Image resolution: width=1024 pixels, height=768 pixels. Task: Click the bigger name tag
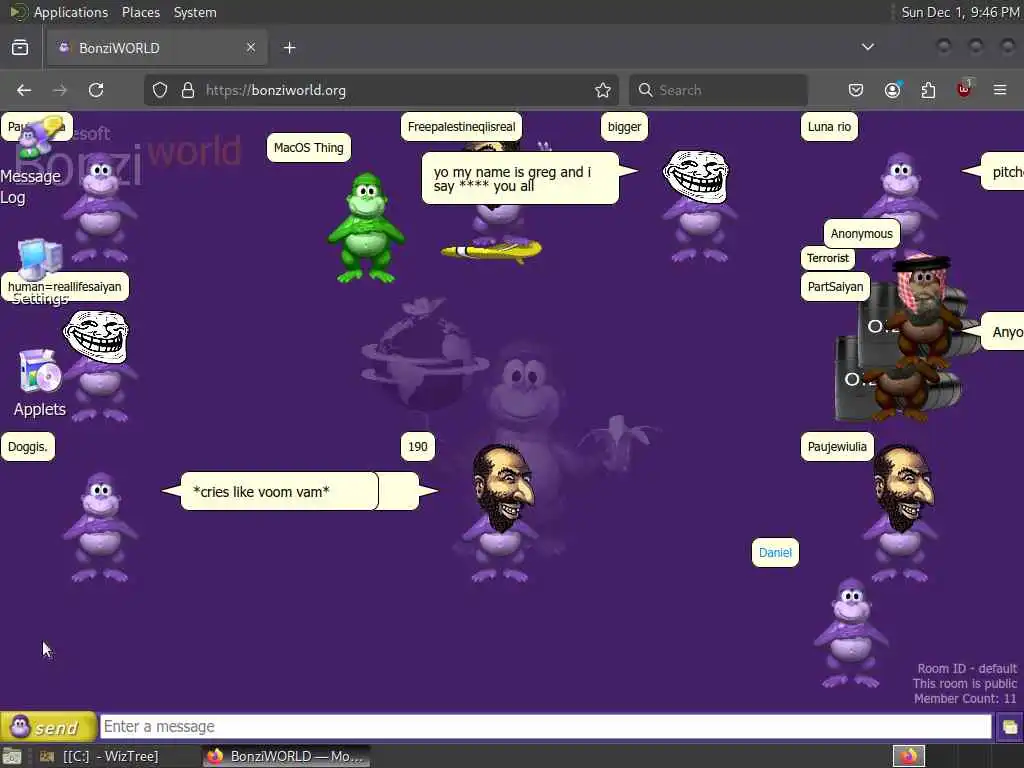[x=624, y=127]
